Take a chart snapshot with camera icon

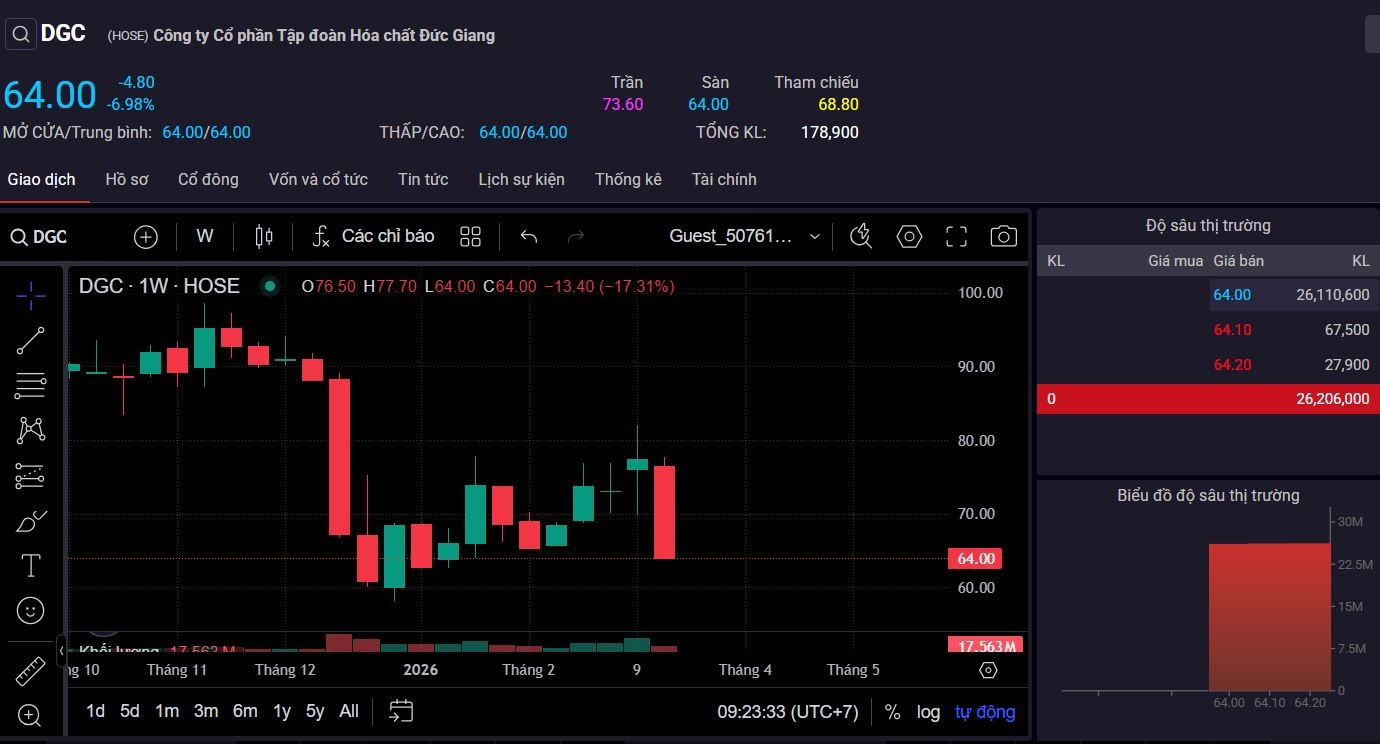point(1003,237)
